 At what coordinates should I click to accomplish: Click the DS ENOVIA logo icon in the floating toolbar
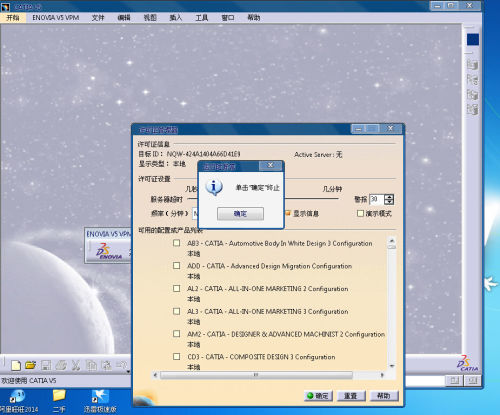coord(109,251)
